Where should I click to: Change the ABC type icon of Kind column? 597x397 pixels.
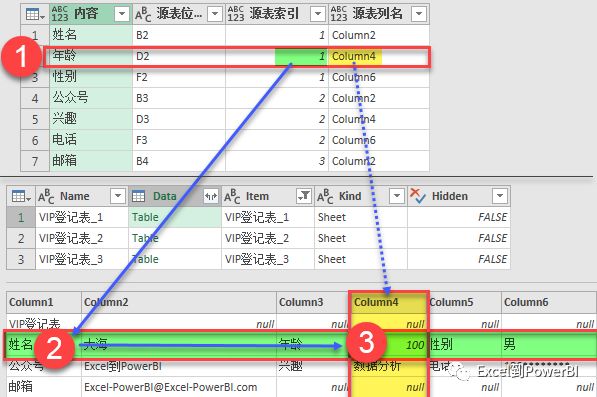(x=325, y=196)
